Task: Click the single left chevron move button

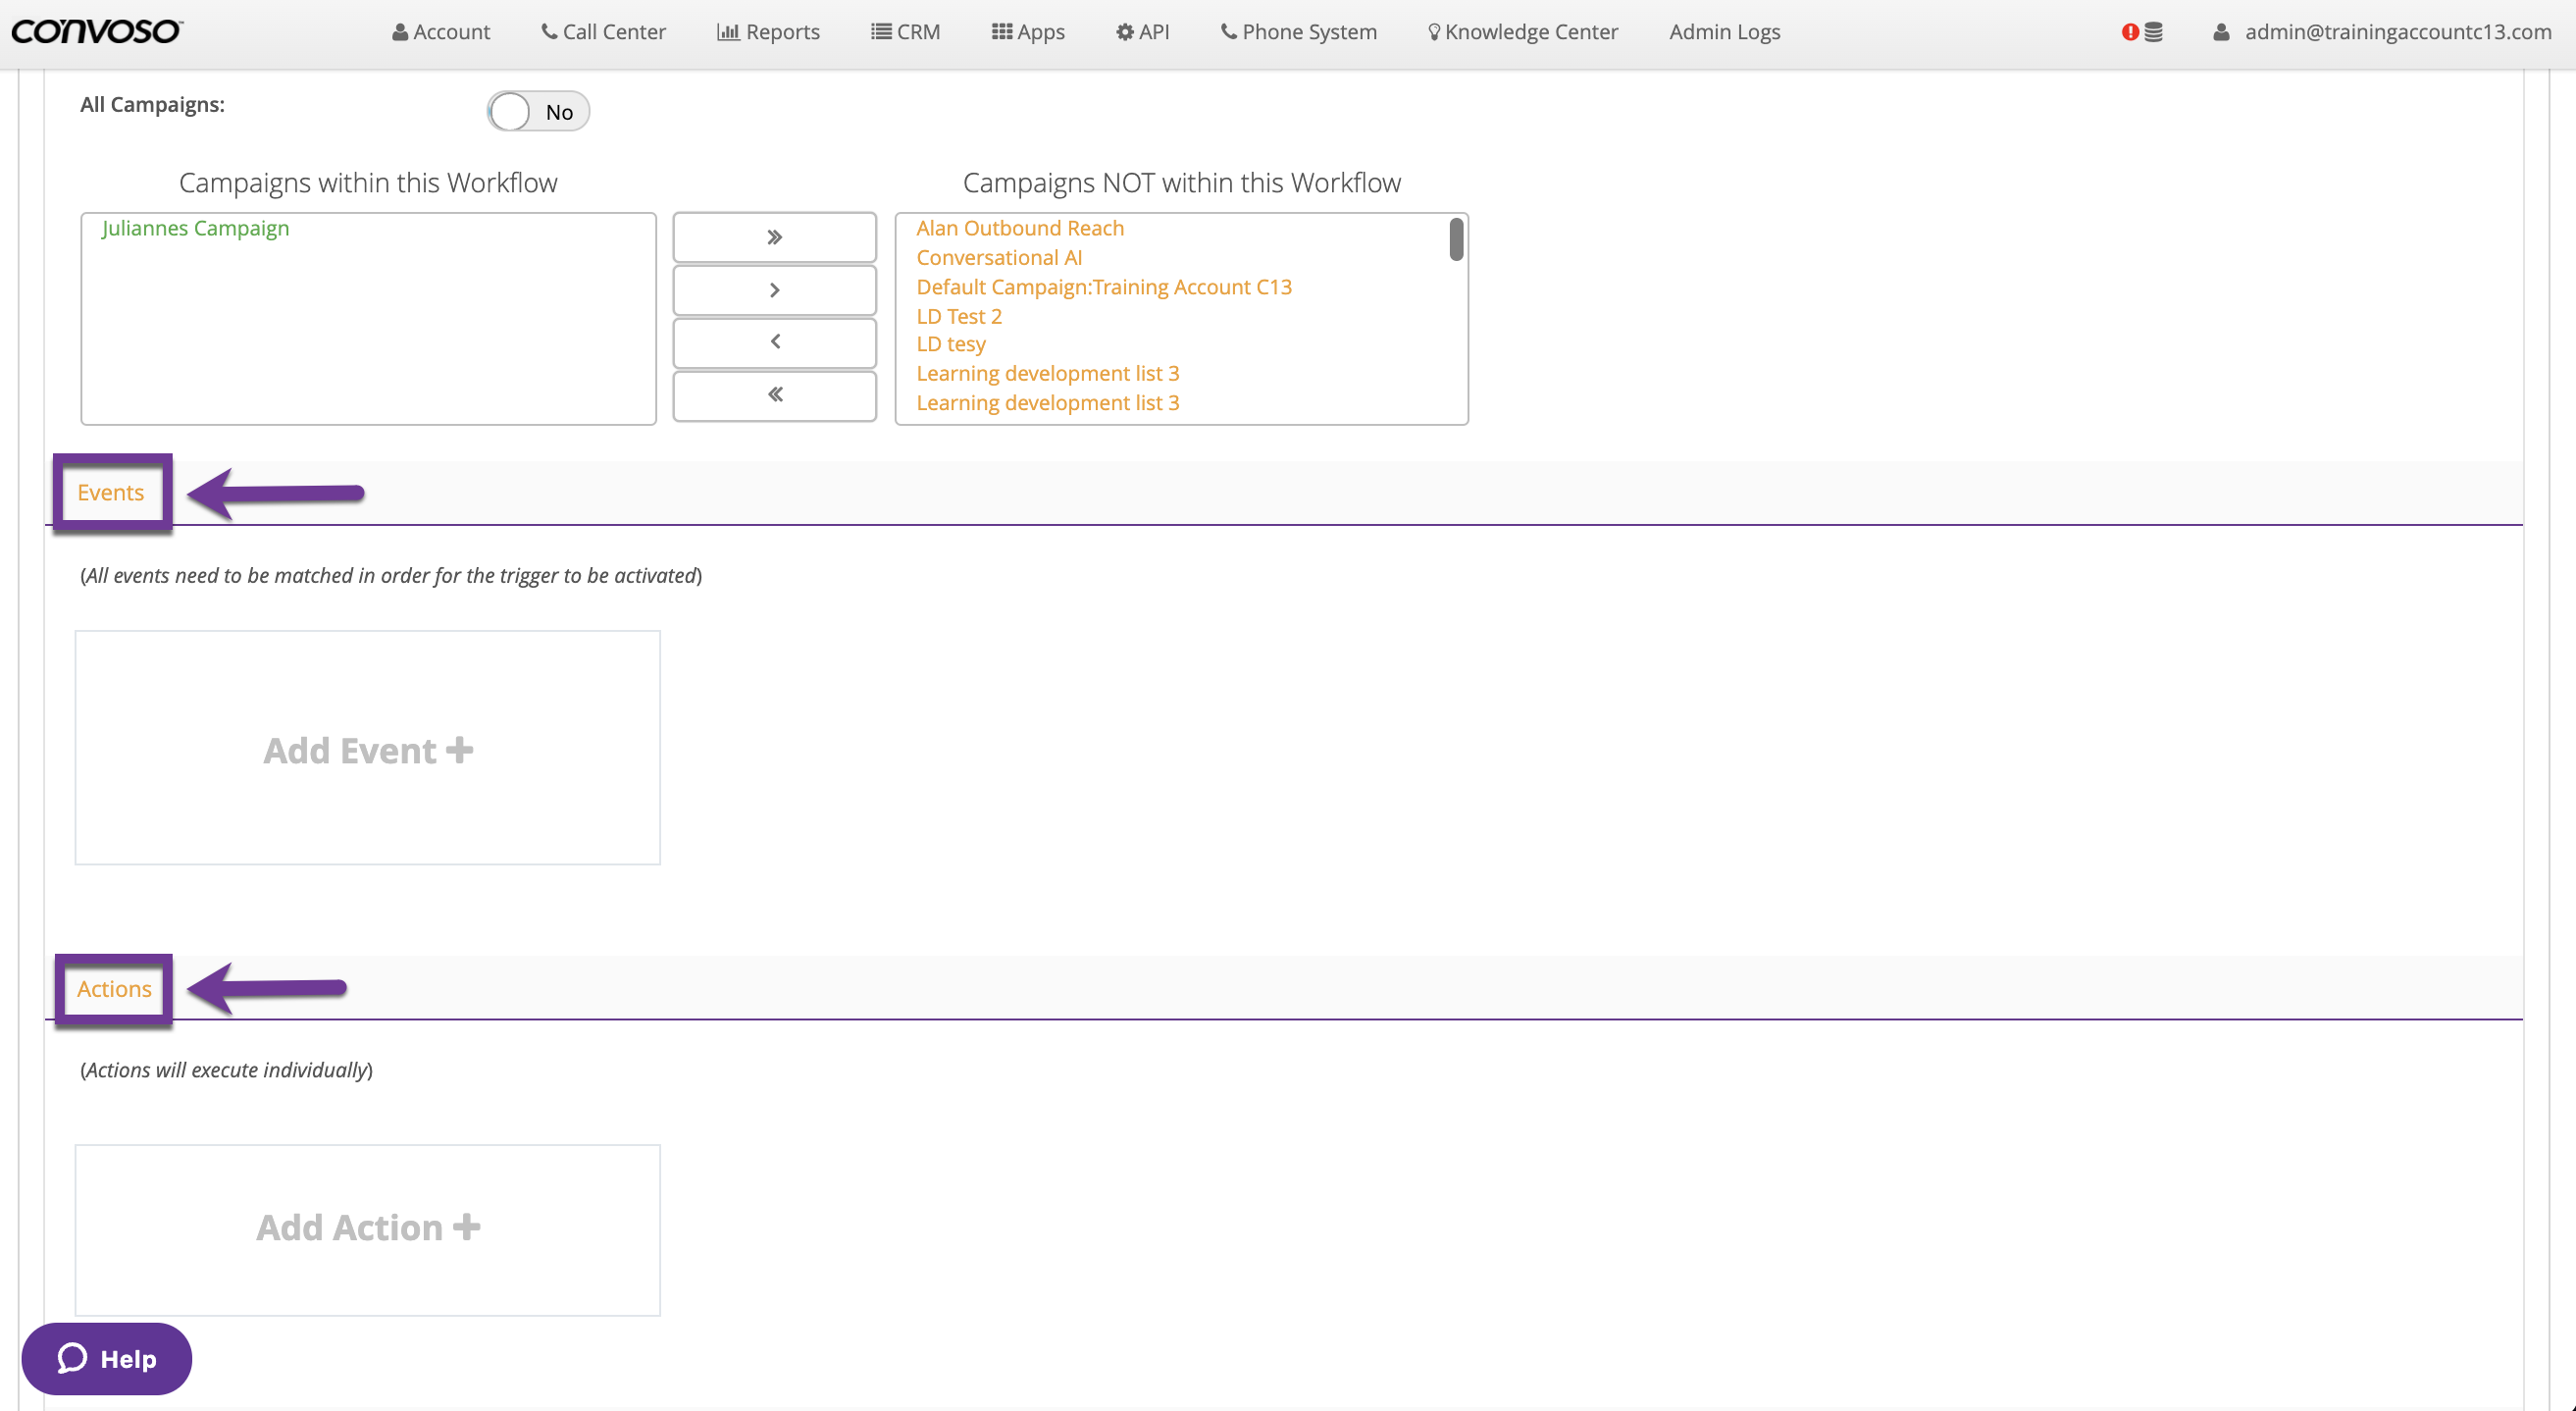Action: [x=774, y=342]
